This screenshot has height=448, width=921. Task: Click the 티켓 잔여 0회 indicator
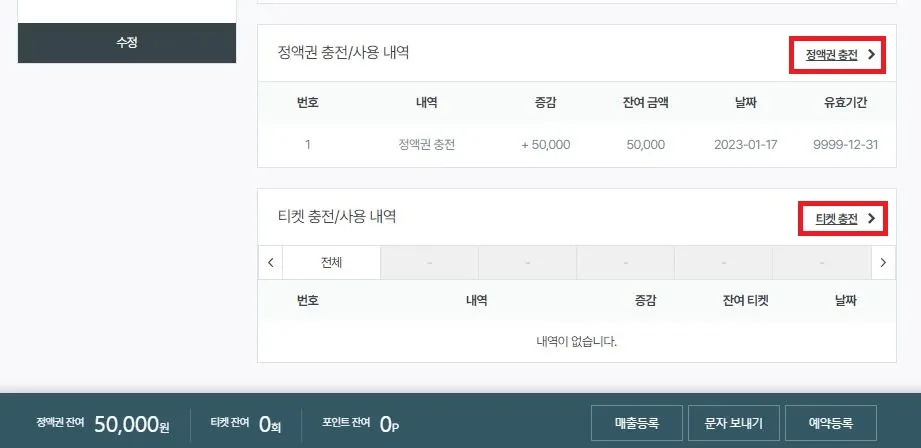point(246,424)
